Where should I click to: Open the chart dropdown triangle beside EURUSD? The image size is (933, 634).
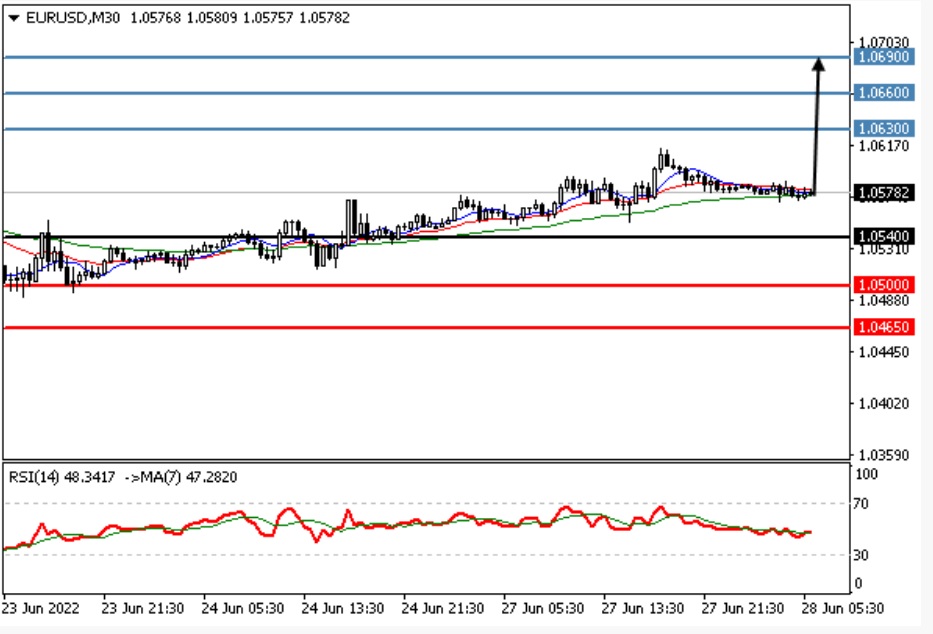tap(14, 18)
